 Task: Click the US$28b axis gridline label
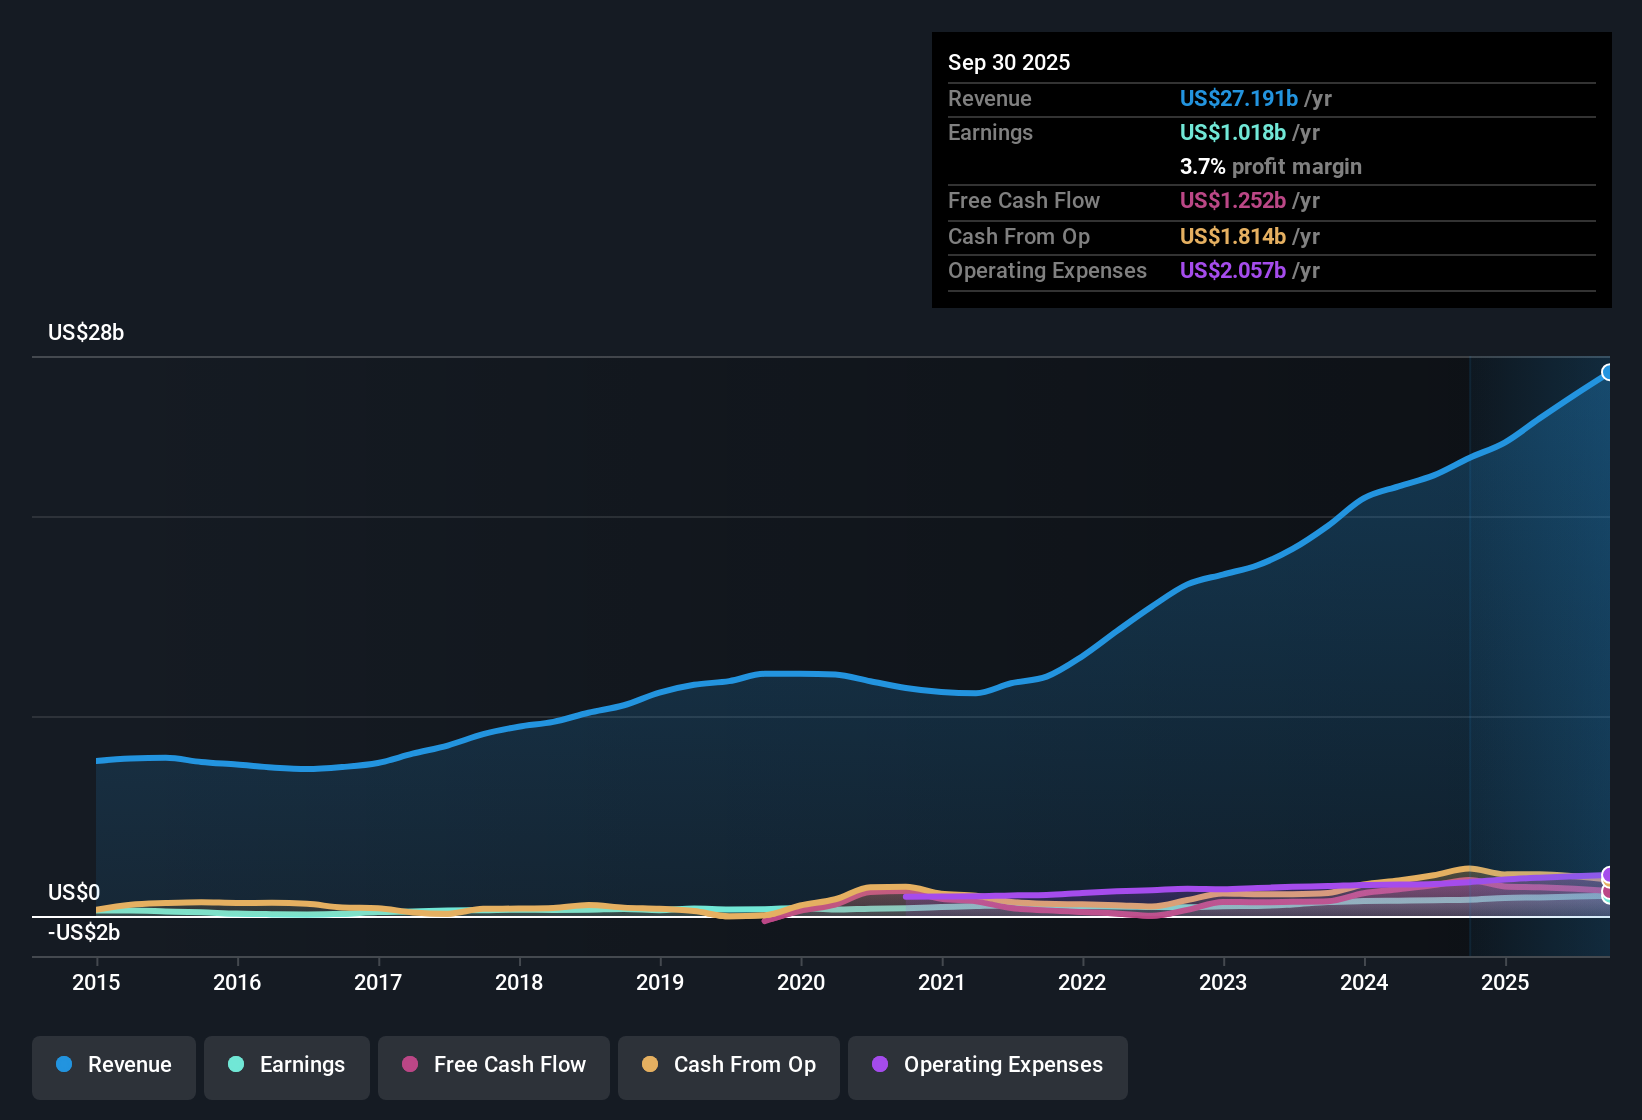point(86,333)
